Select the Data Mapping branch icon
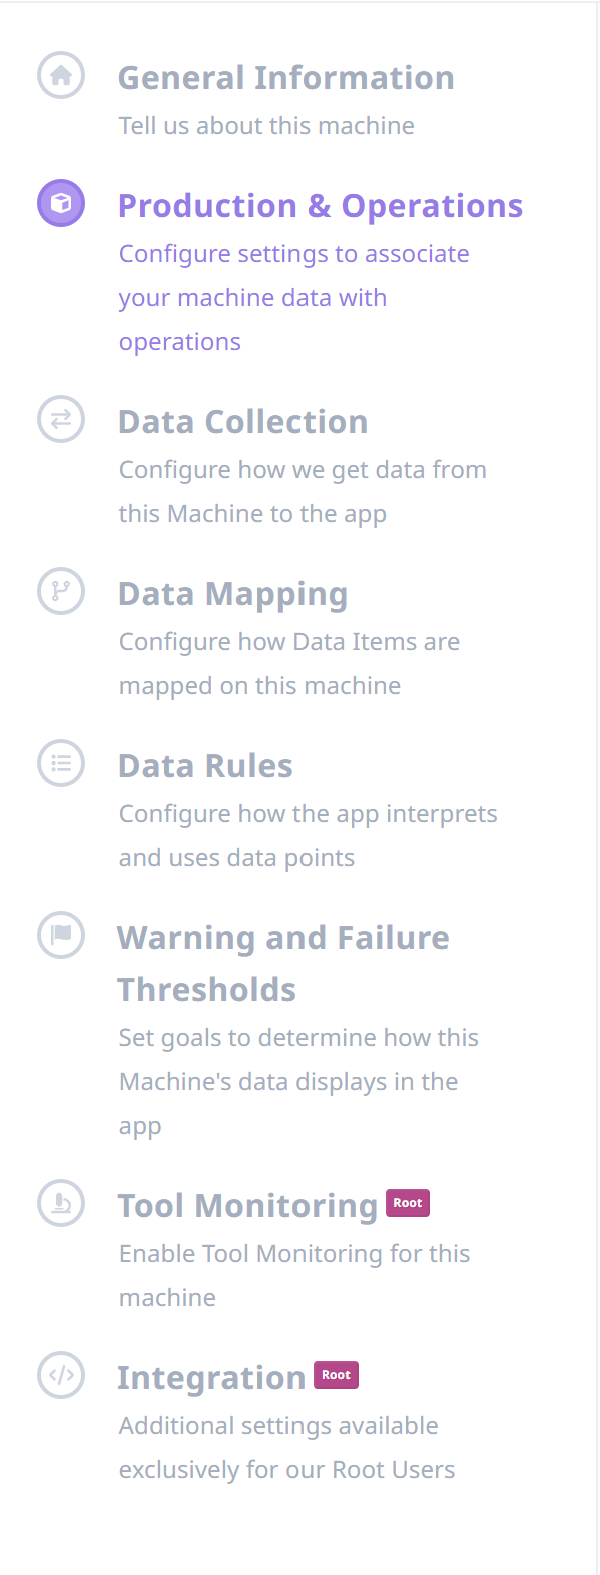Image resolution: width=600 pixels, height=1575 pixels. 61,591
